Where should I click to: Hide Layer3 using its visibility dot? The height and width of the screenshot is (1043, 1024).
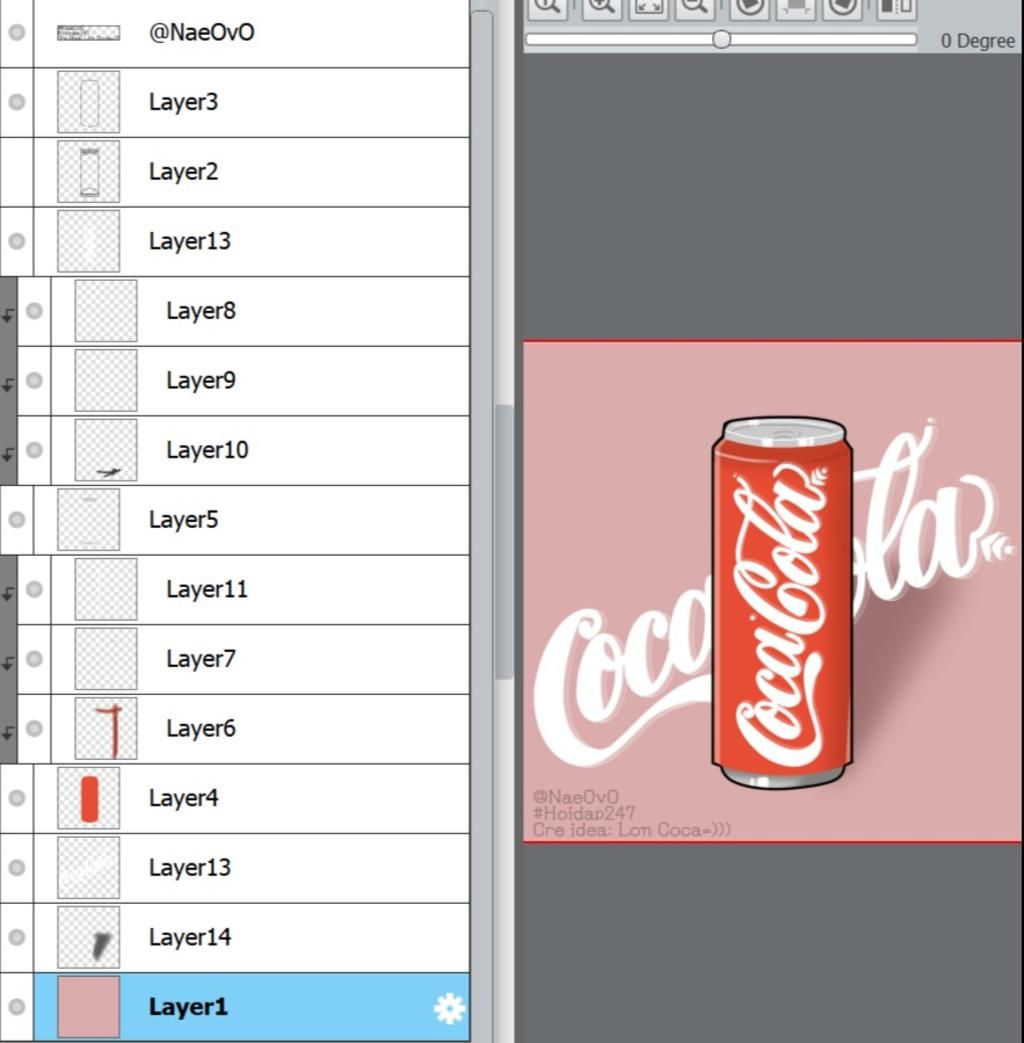pyautogui.click(x=17, y=102)
